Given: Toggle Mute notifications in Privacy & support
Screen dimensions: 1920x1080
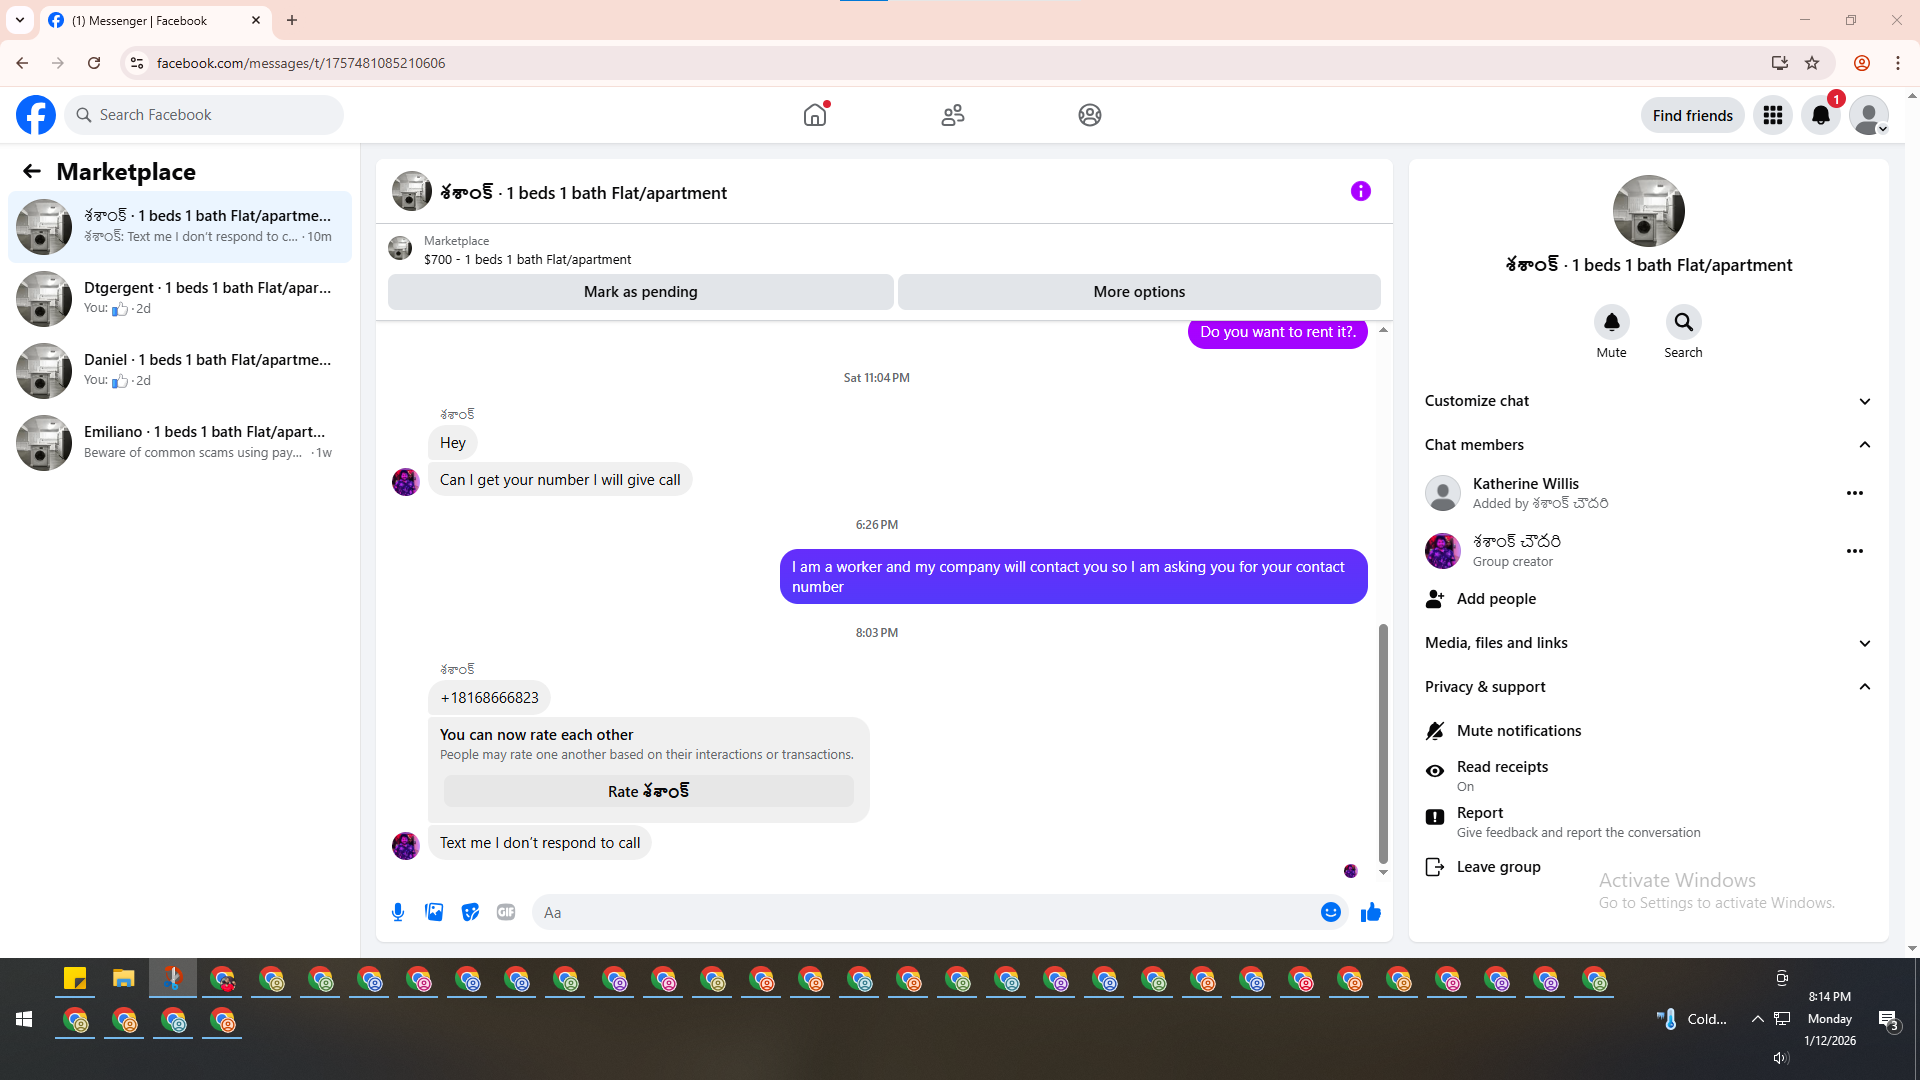Looking at the screenshot, I should coord(1518,731).
